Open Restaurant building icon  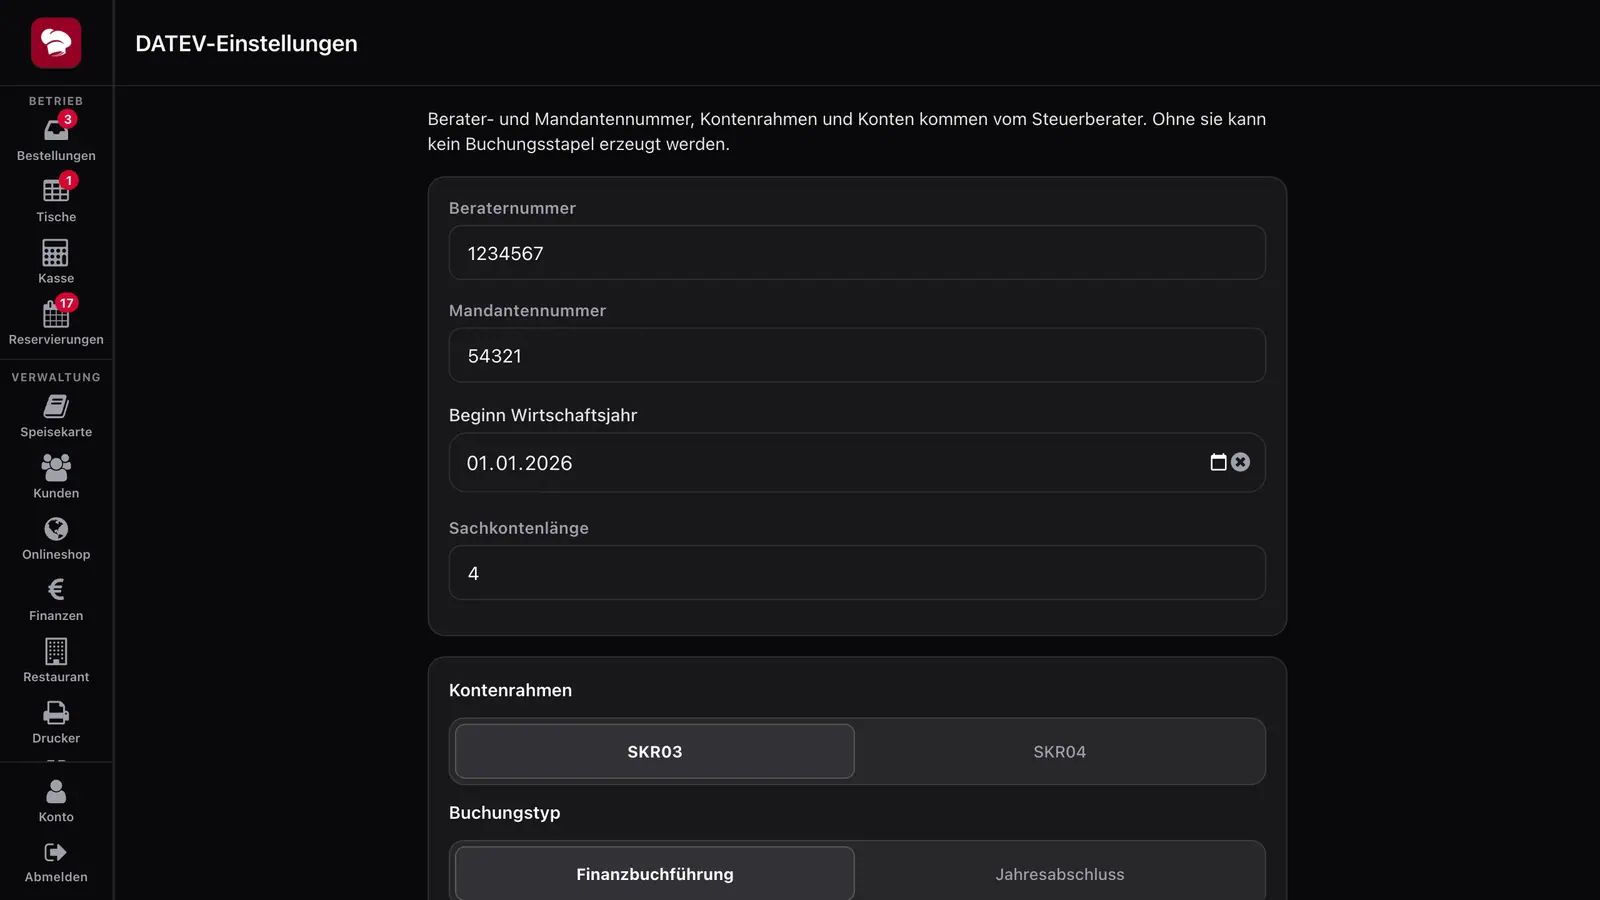pos(56,651)
